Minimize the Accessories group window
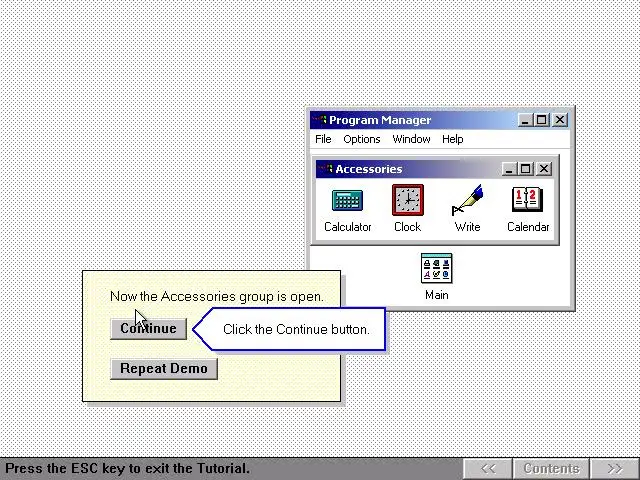This screenshot has width=640, height=480. (x=509, y=169)
